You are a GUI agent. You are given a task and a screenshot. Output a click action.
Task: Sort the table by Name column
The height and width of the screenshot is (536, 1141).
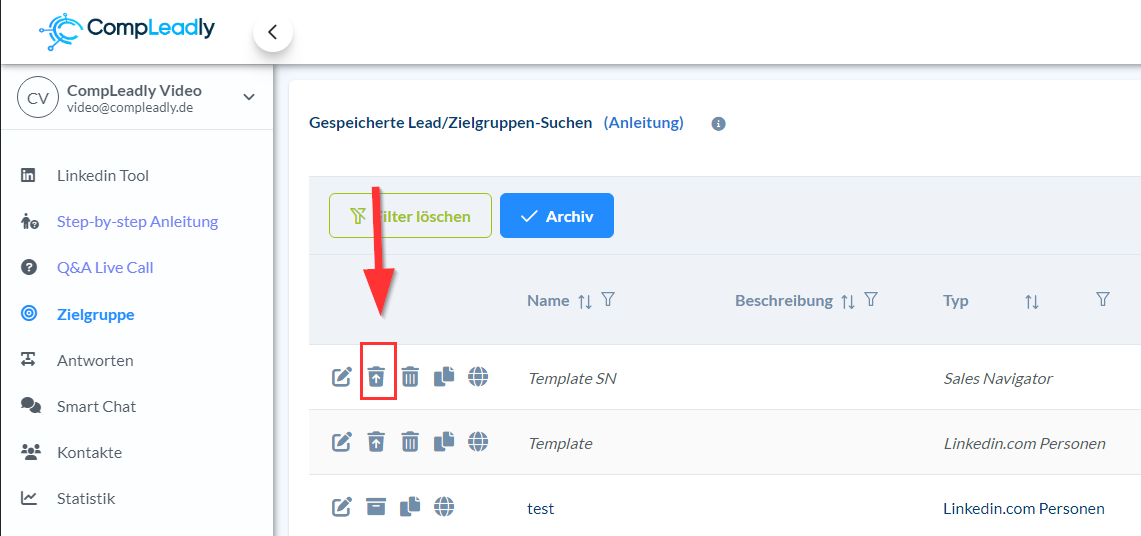pyautogui.click(x=585, y=301)
